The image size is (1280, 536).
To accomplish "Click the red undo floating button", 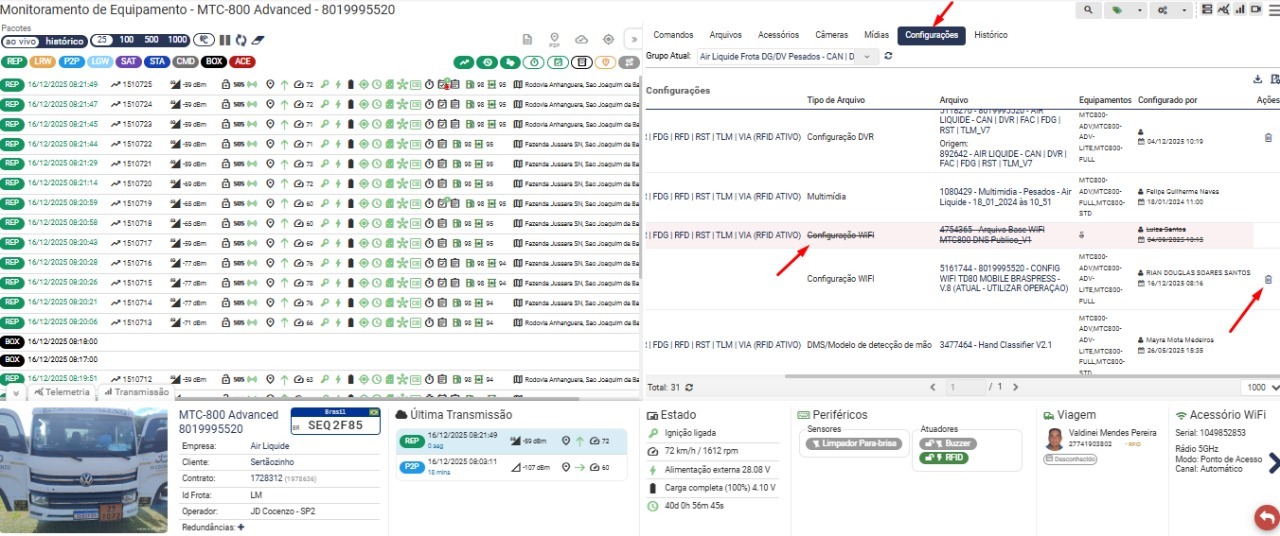I will click(x=1266, y=517).
